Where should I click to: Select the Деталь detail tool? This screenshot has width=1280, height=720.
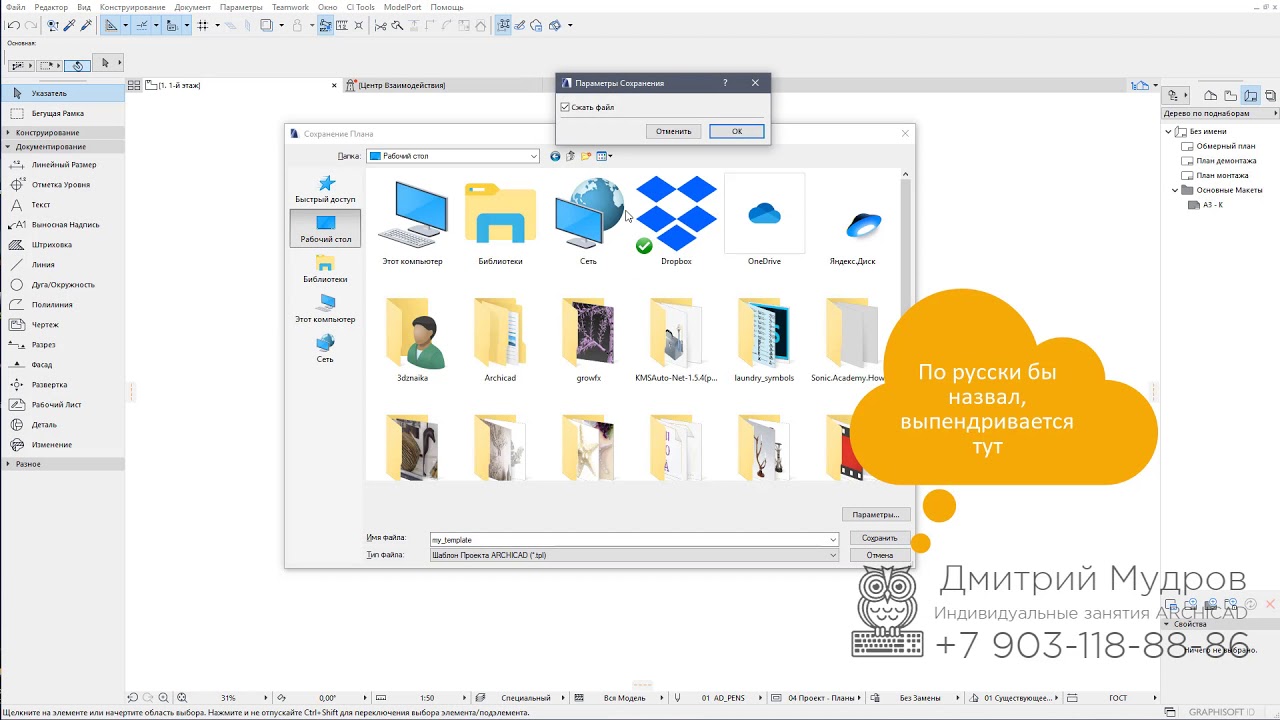point(62,424)
